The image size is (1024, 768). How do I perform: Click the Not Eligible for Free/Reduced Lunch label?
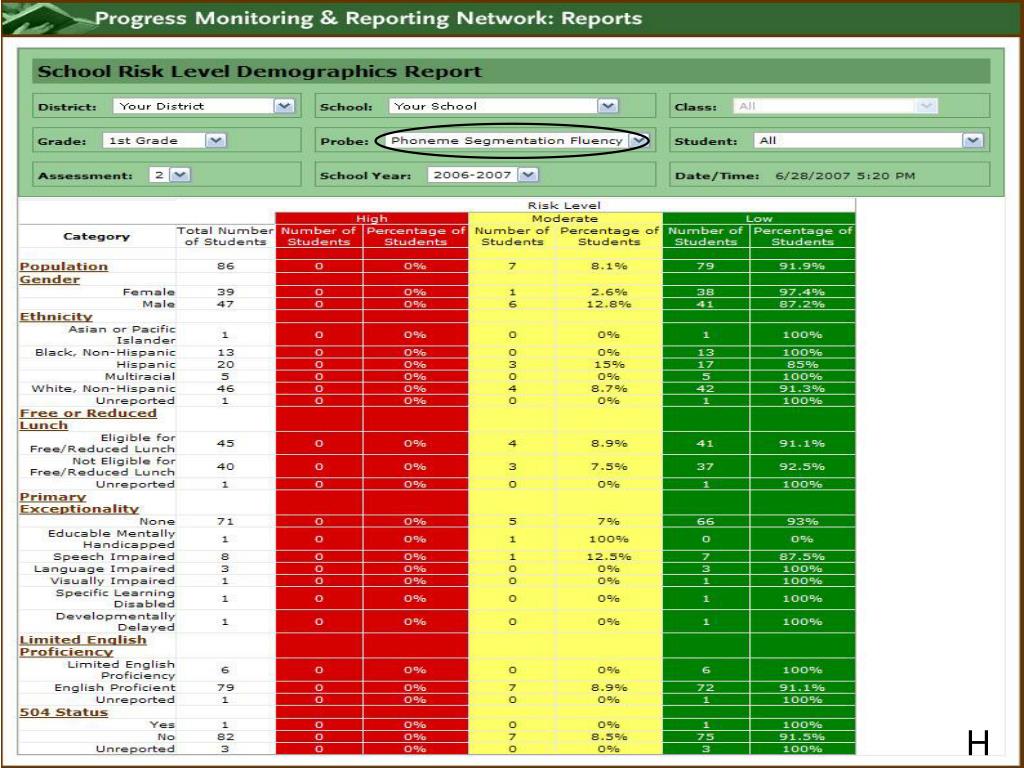coord(103,467)
